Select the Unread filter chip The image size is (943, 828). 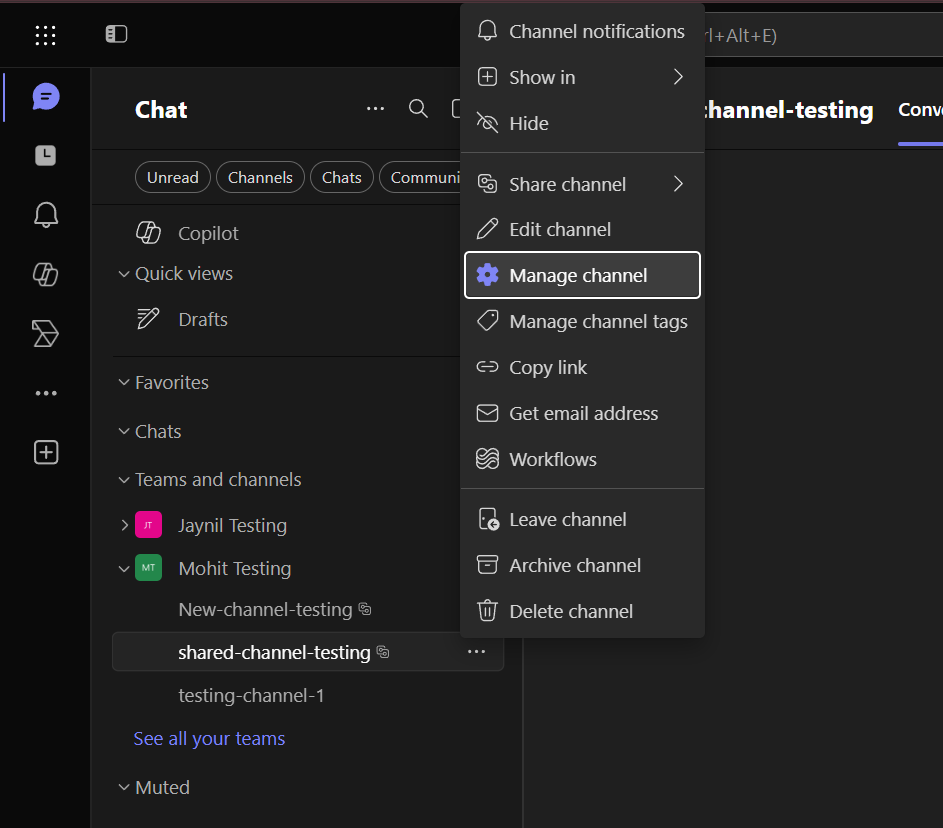173,177
